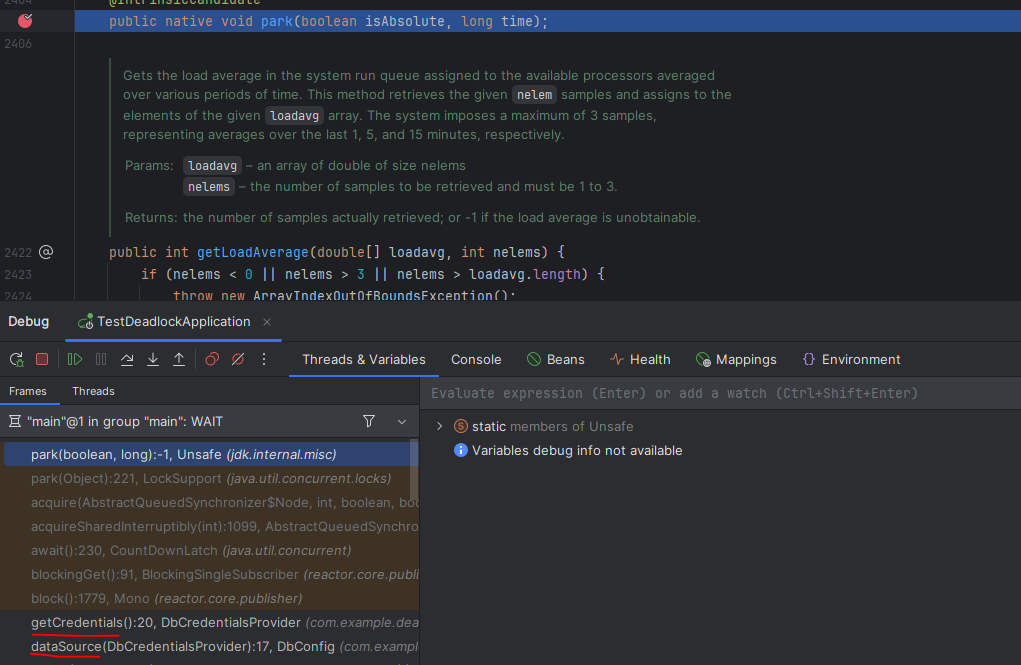This screenshot has width=1021, height=665.
Task: Click the park method name in the highlighted line
Action: (x=277, y=21)
